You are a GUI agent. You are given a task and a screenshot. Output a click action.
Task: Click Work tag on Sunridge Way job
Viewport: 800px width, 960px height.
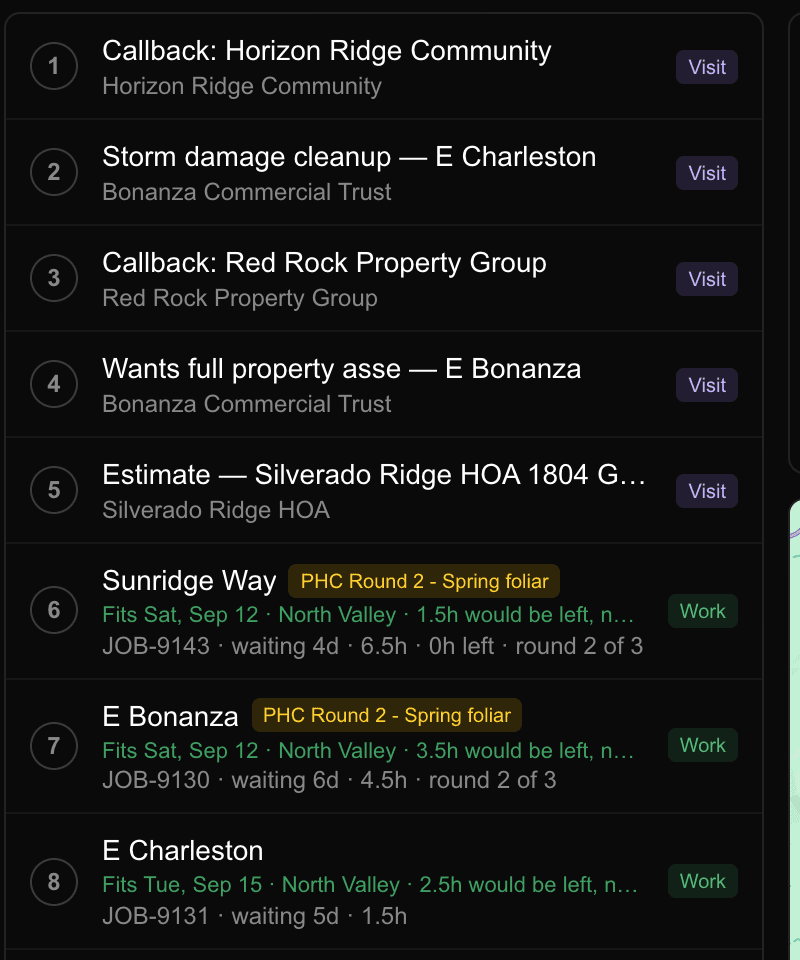point(703,611)
